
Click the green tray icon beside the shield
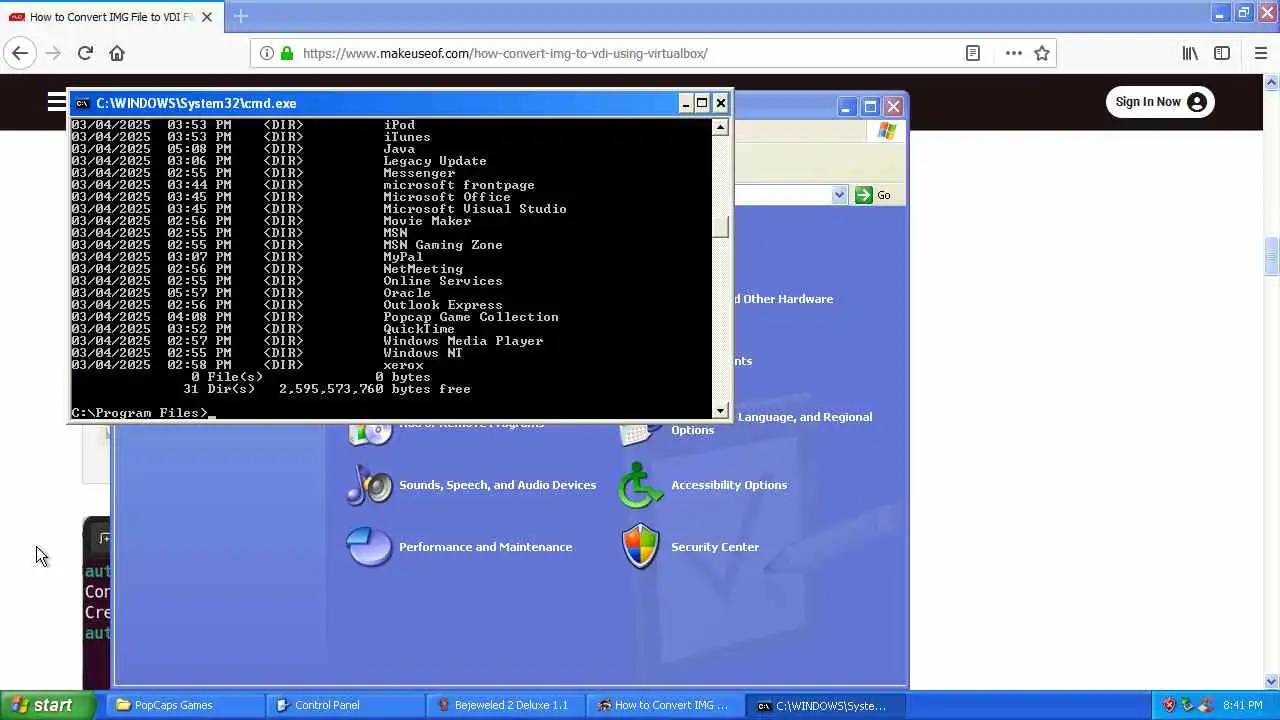[x=1186, y=705]
